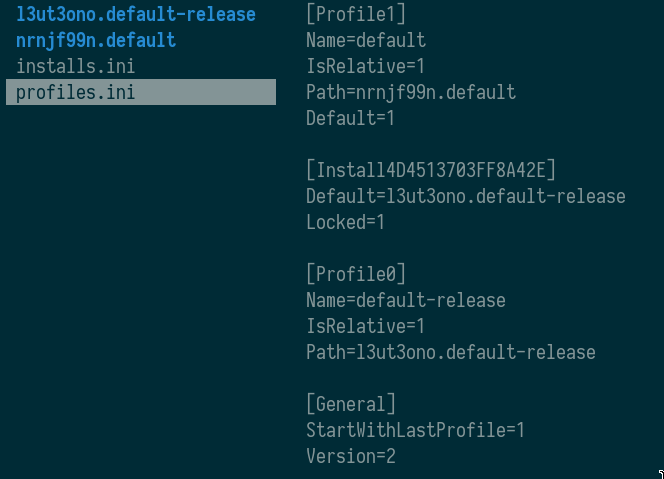
Task: Click the [Profile0] section header
Action: (x=356, y=274)
